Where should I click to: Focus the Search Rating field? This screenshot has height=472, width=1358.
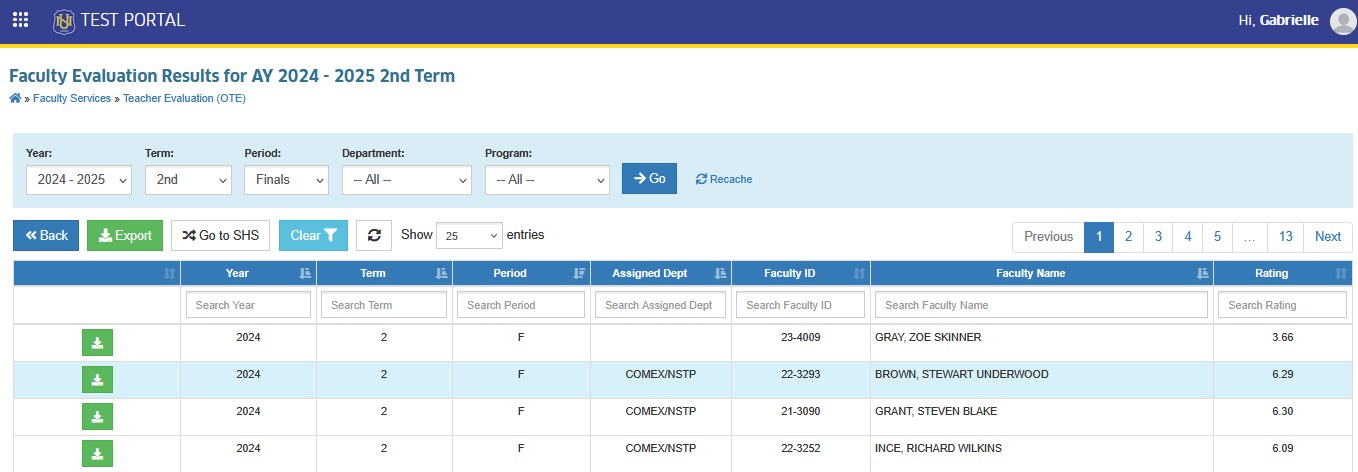(1283, 305)
